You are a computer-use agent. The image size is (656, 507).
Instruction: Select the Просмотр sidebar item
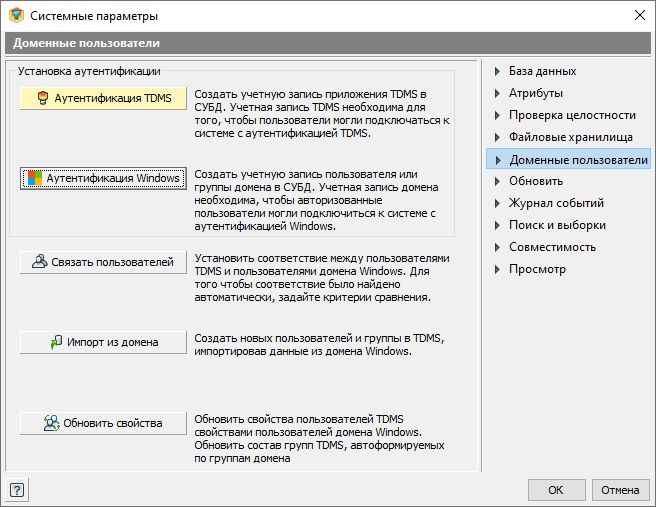point(537,269)
